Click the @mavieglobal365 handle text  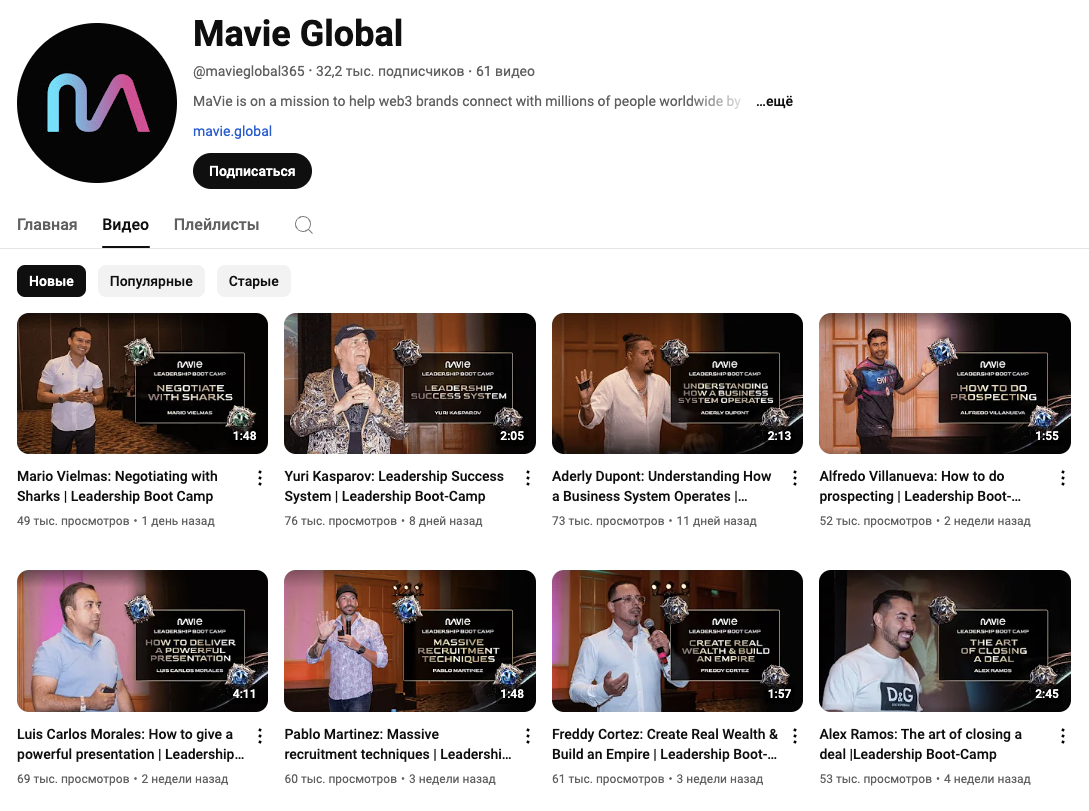pos(249,72)
